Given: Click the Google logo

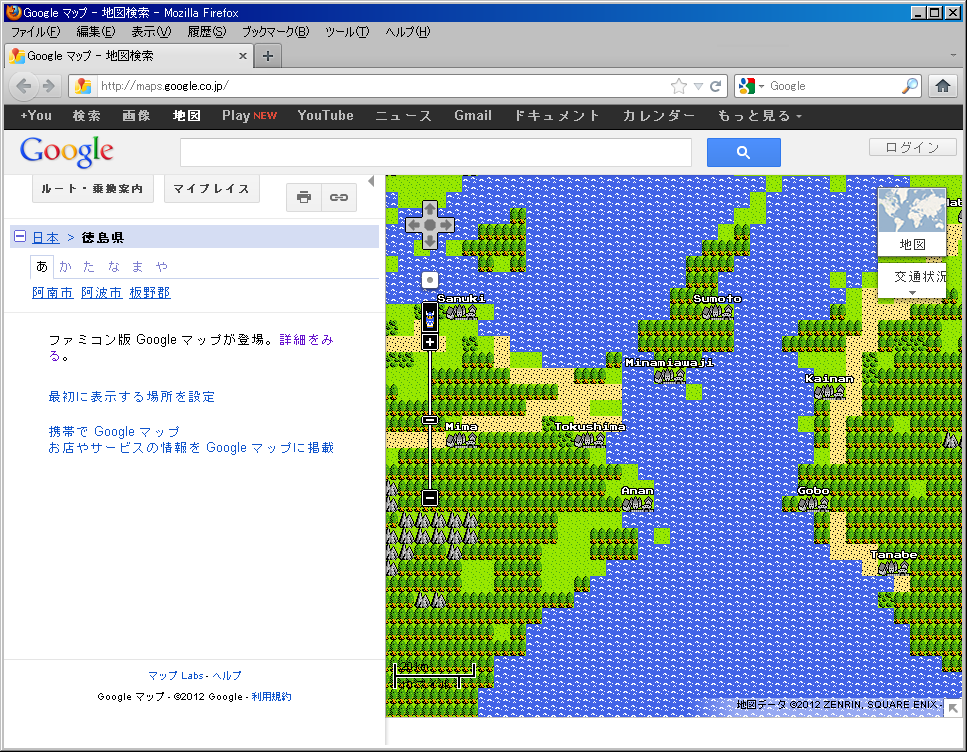Looking at the screenshot, I should pos(67,152).
